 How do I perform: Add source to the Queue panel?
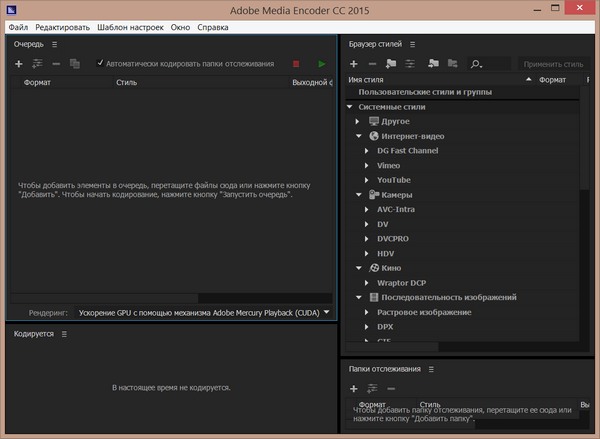pos(18,64)
